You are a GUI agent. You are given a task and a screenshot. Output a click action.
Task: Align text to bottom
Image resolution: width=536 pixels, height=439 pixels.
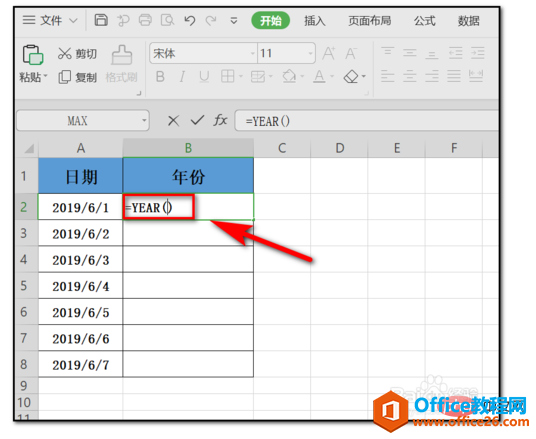(432, 54)
